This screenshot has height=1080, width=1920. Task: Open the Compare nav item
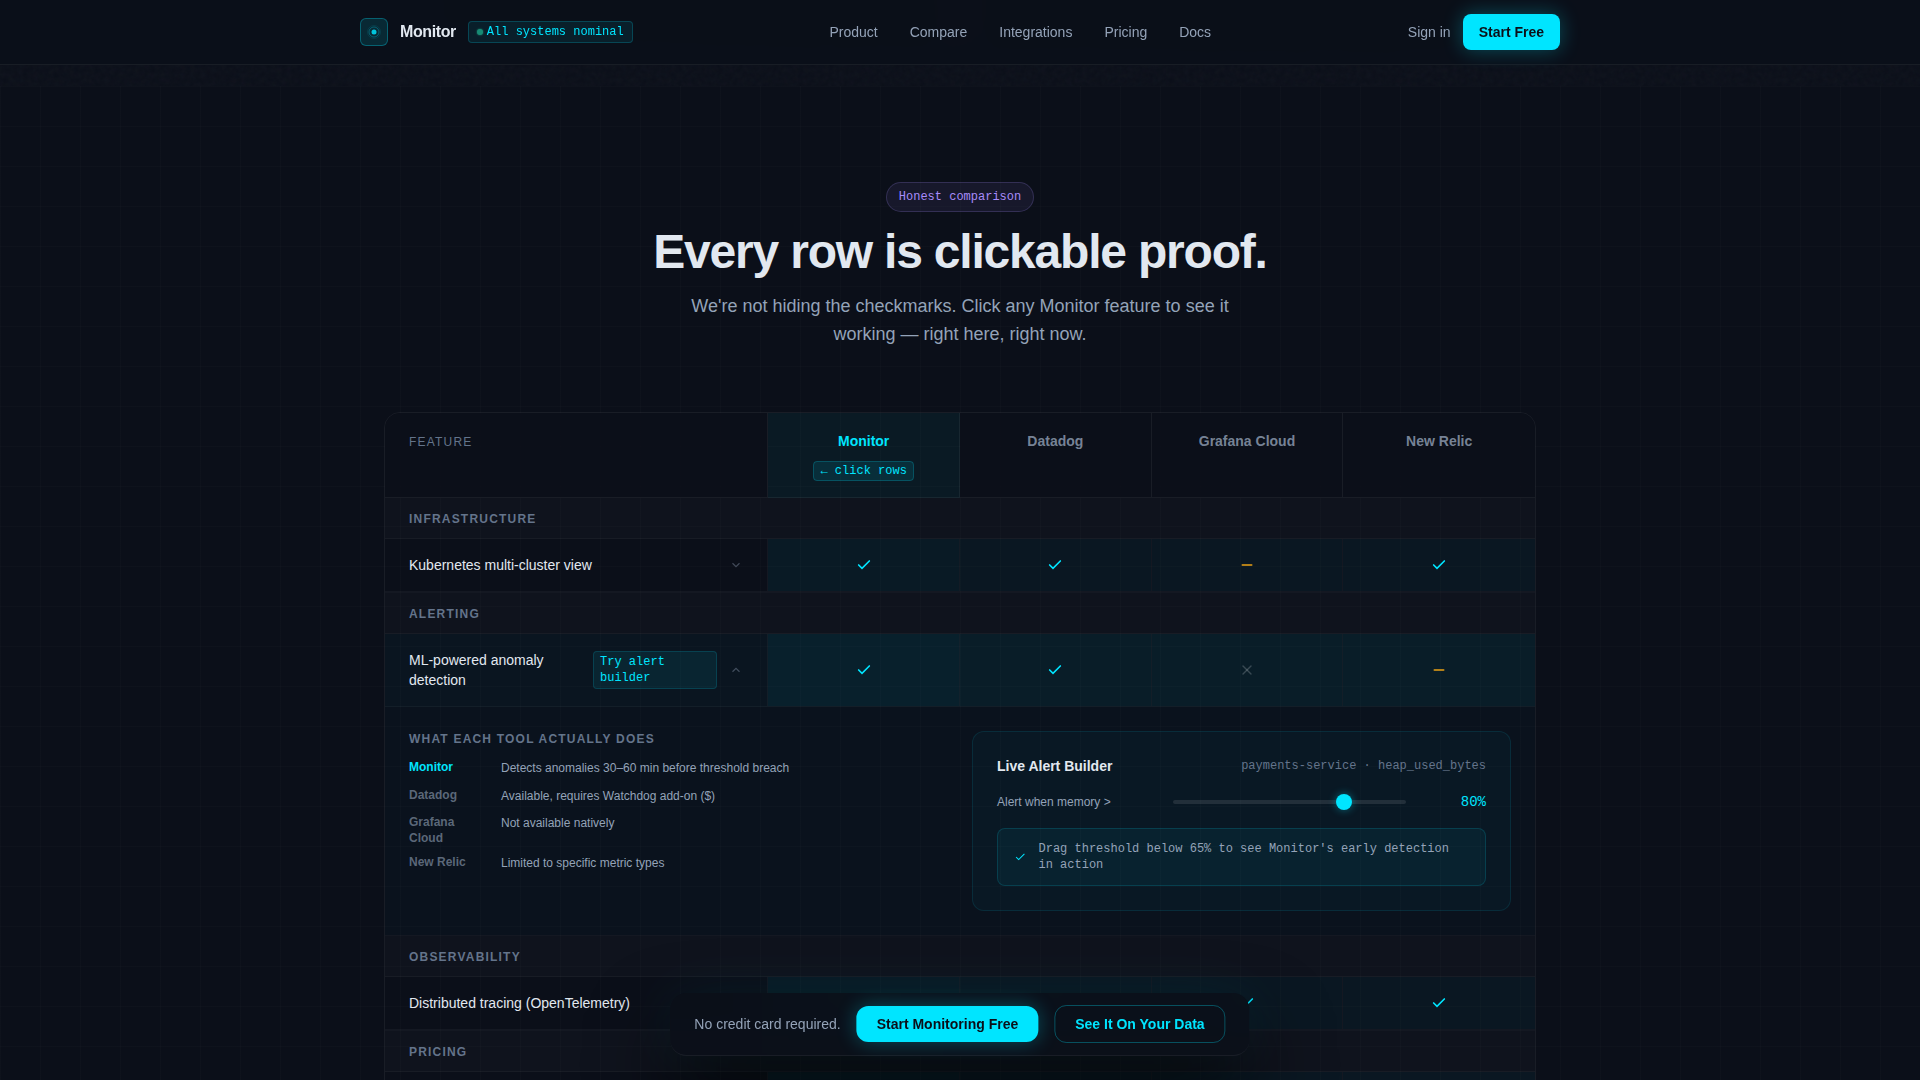938,32
